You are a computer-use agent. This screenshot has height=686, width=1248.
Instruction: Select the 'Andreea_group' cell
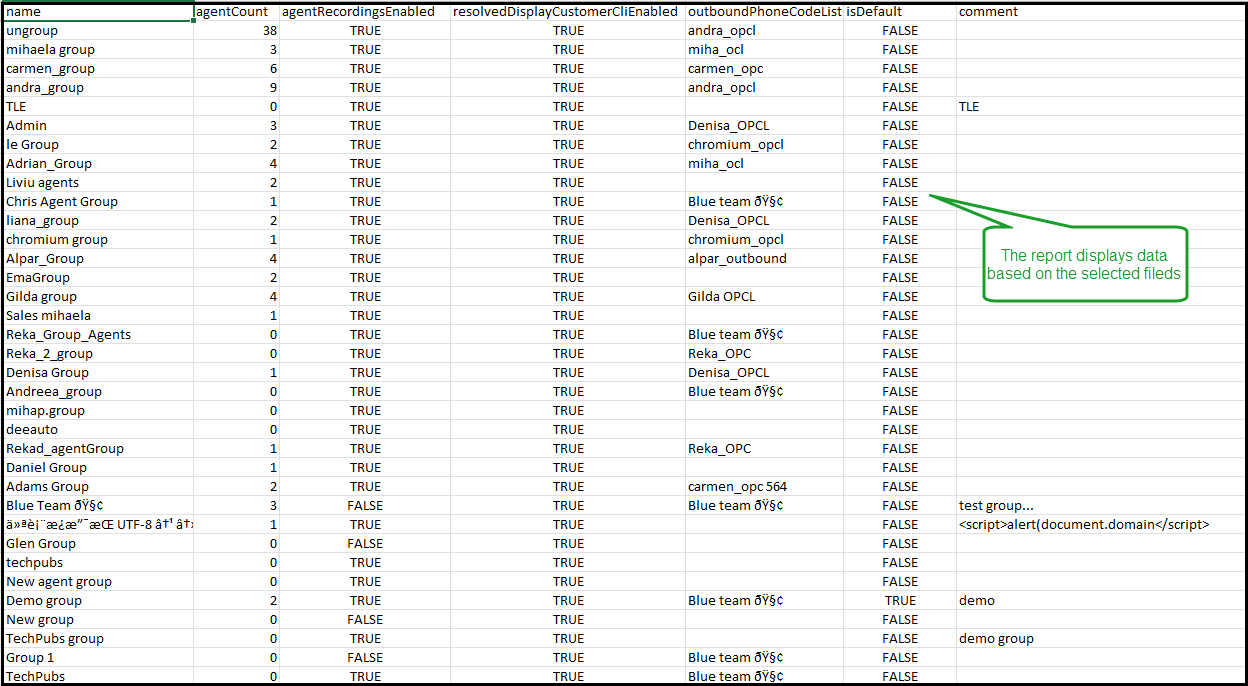98,392
